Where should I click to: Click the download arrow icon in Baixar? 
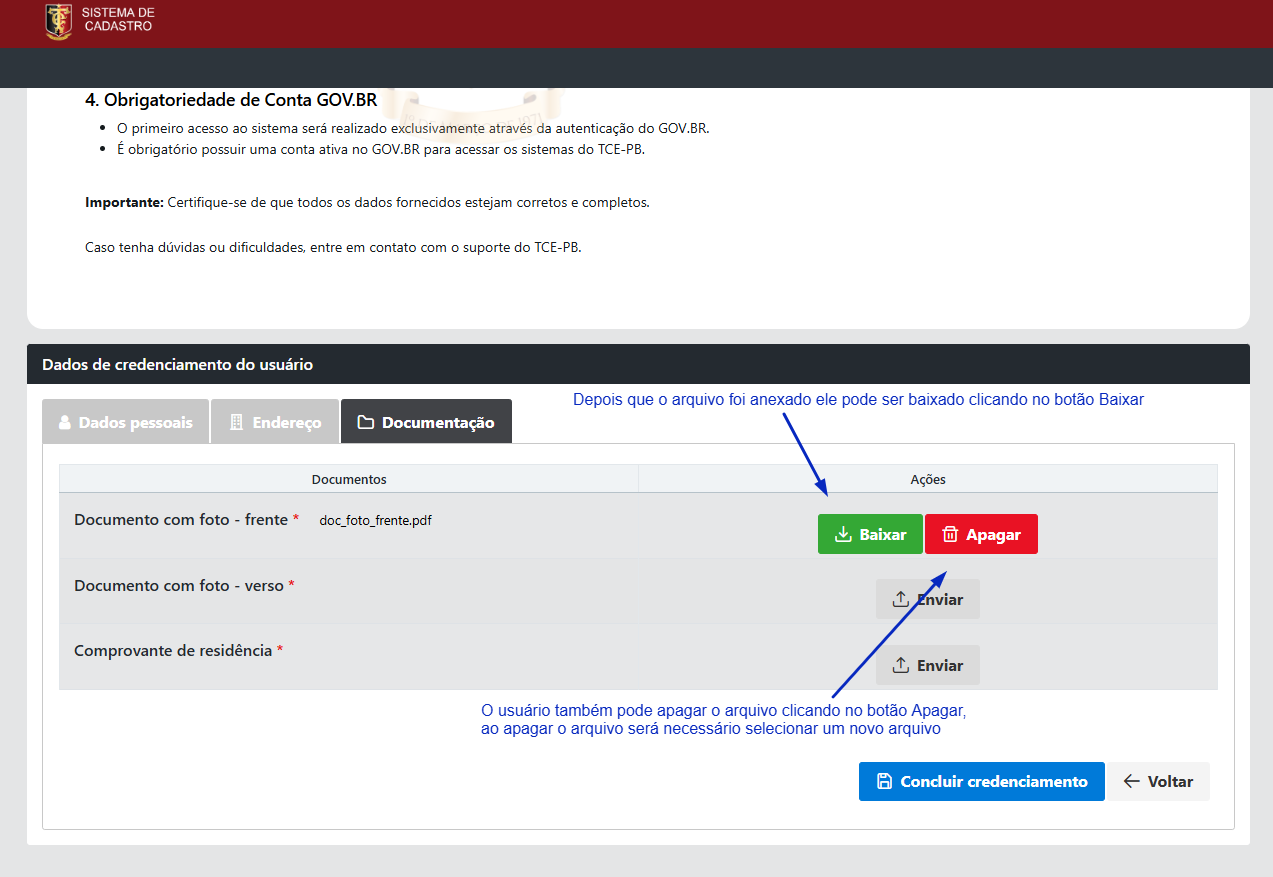pos(843,534)
